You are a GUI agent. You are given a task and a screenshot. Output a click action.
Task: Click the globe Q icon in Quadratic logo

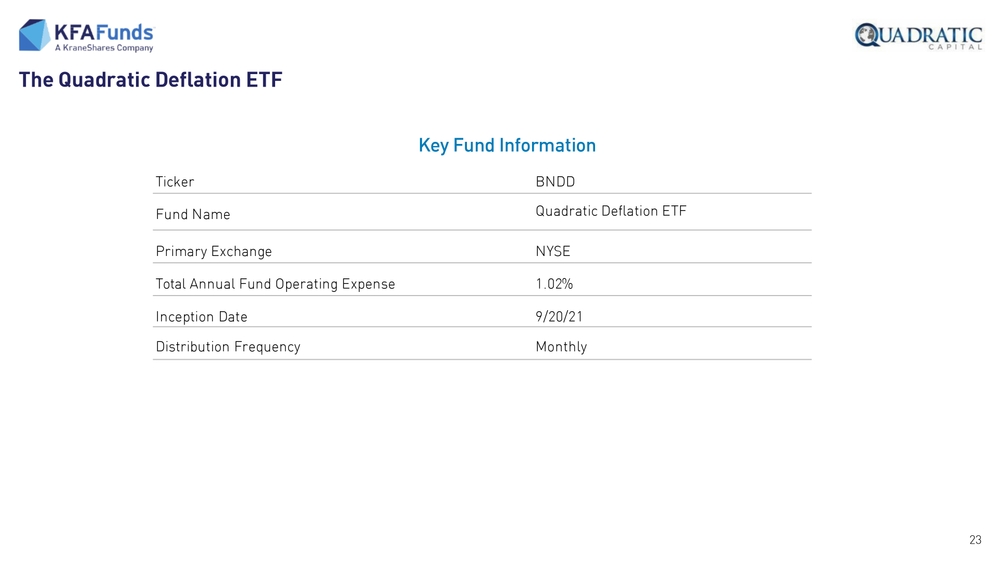866,35
